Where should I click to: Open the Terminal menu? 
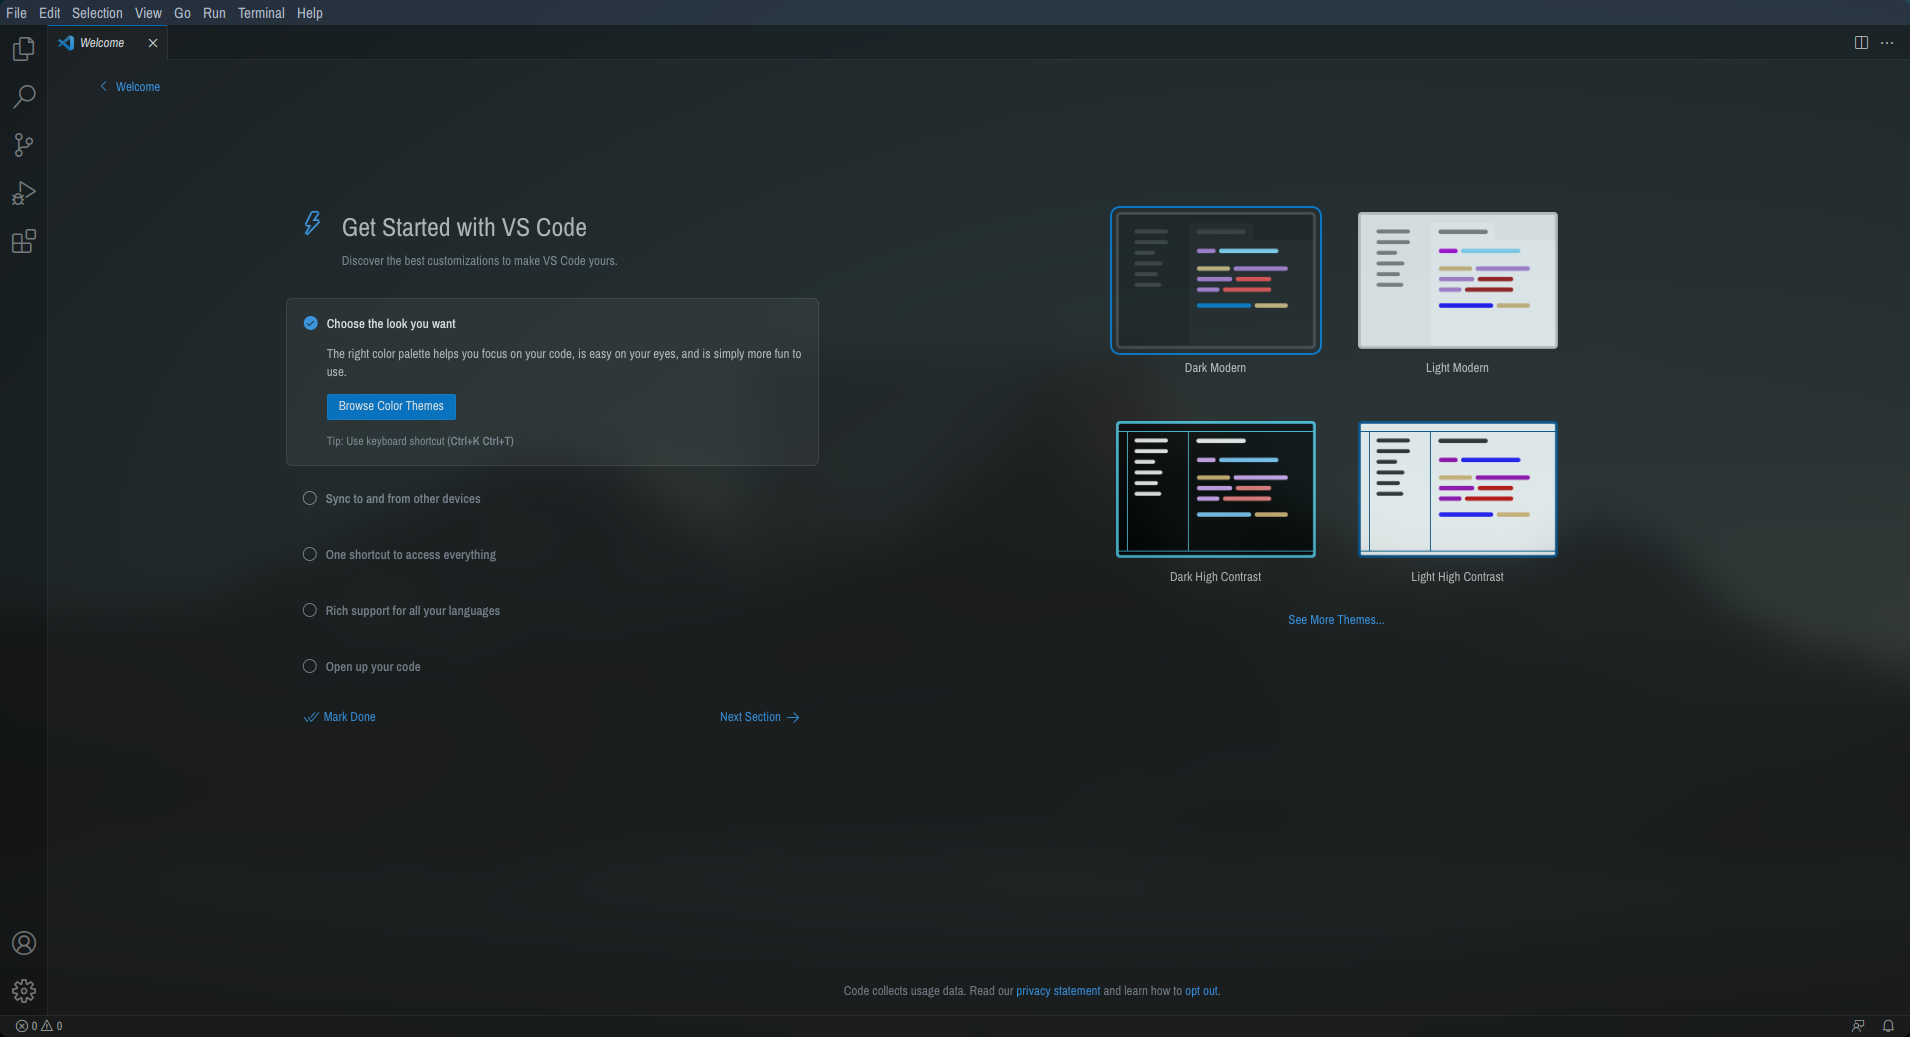click(261, 13)
